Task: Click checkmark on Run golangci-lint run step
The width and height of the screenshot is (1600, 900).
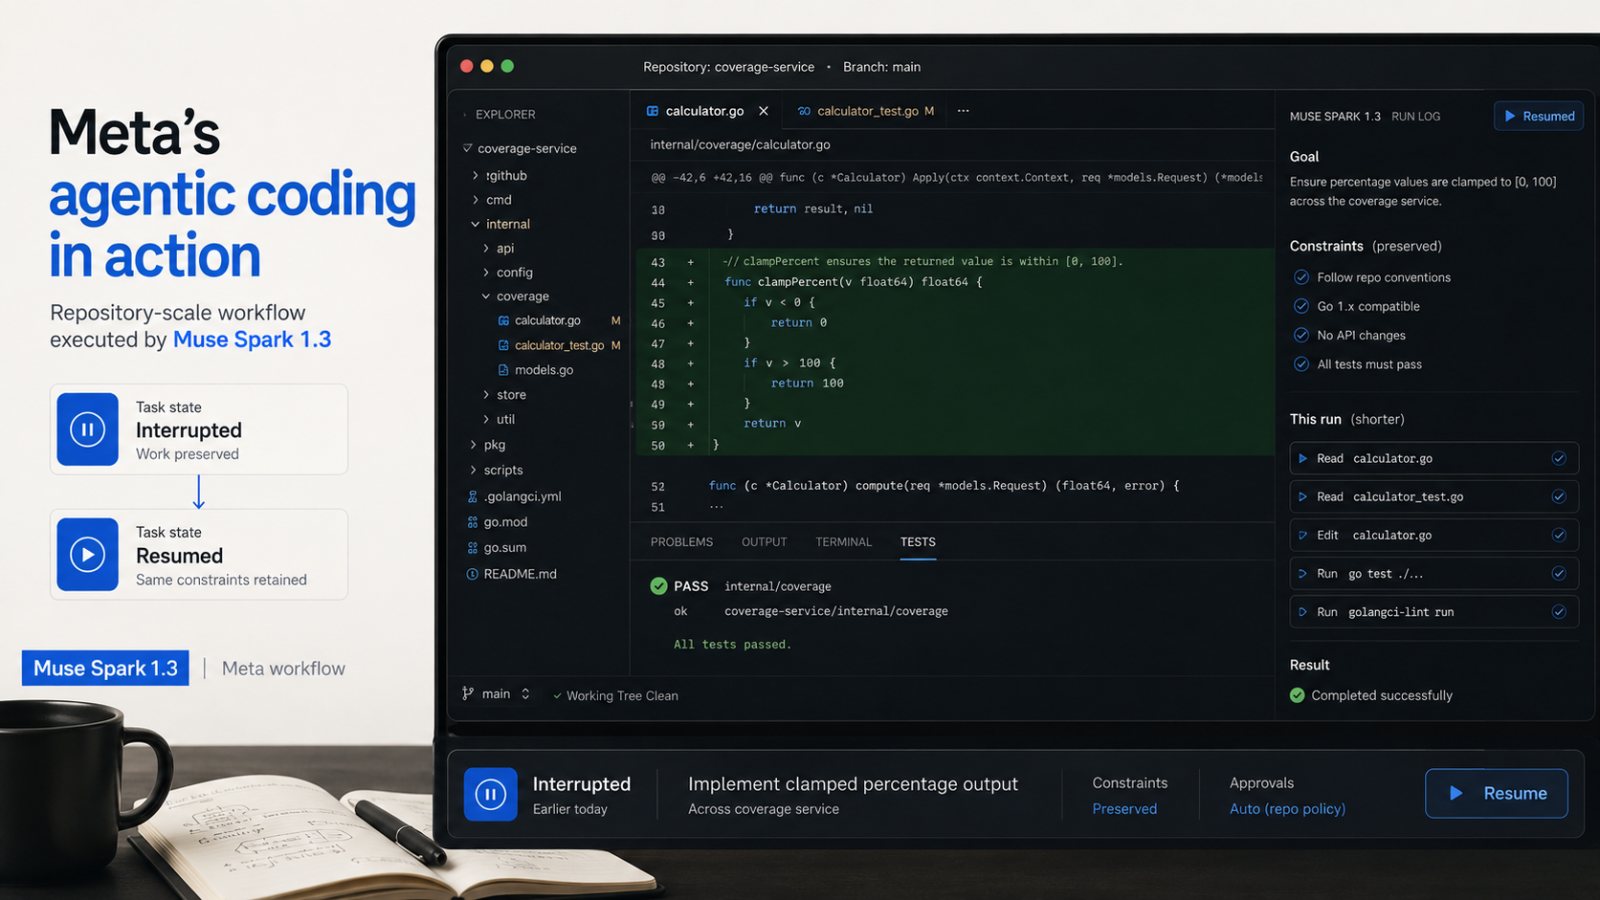Action: click(x=1558, y=611)
